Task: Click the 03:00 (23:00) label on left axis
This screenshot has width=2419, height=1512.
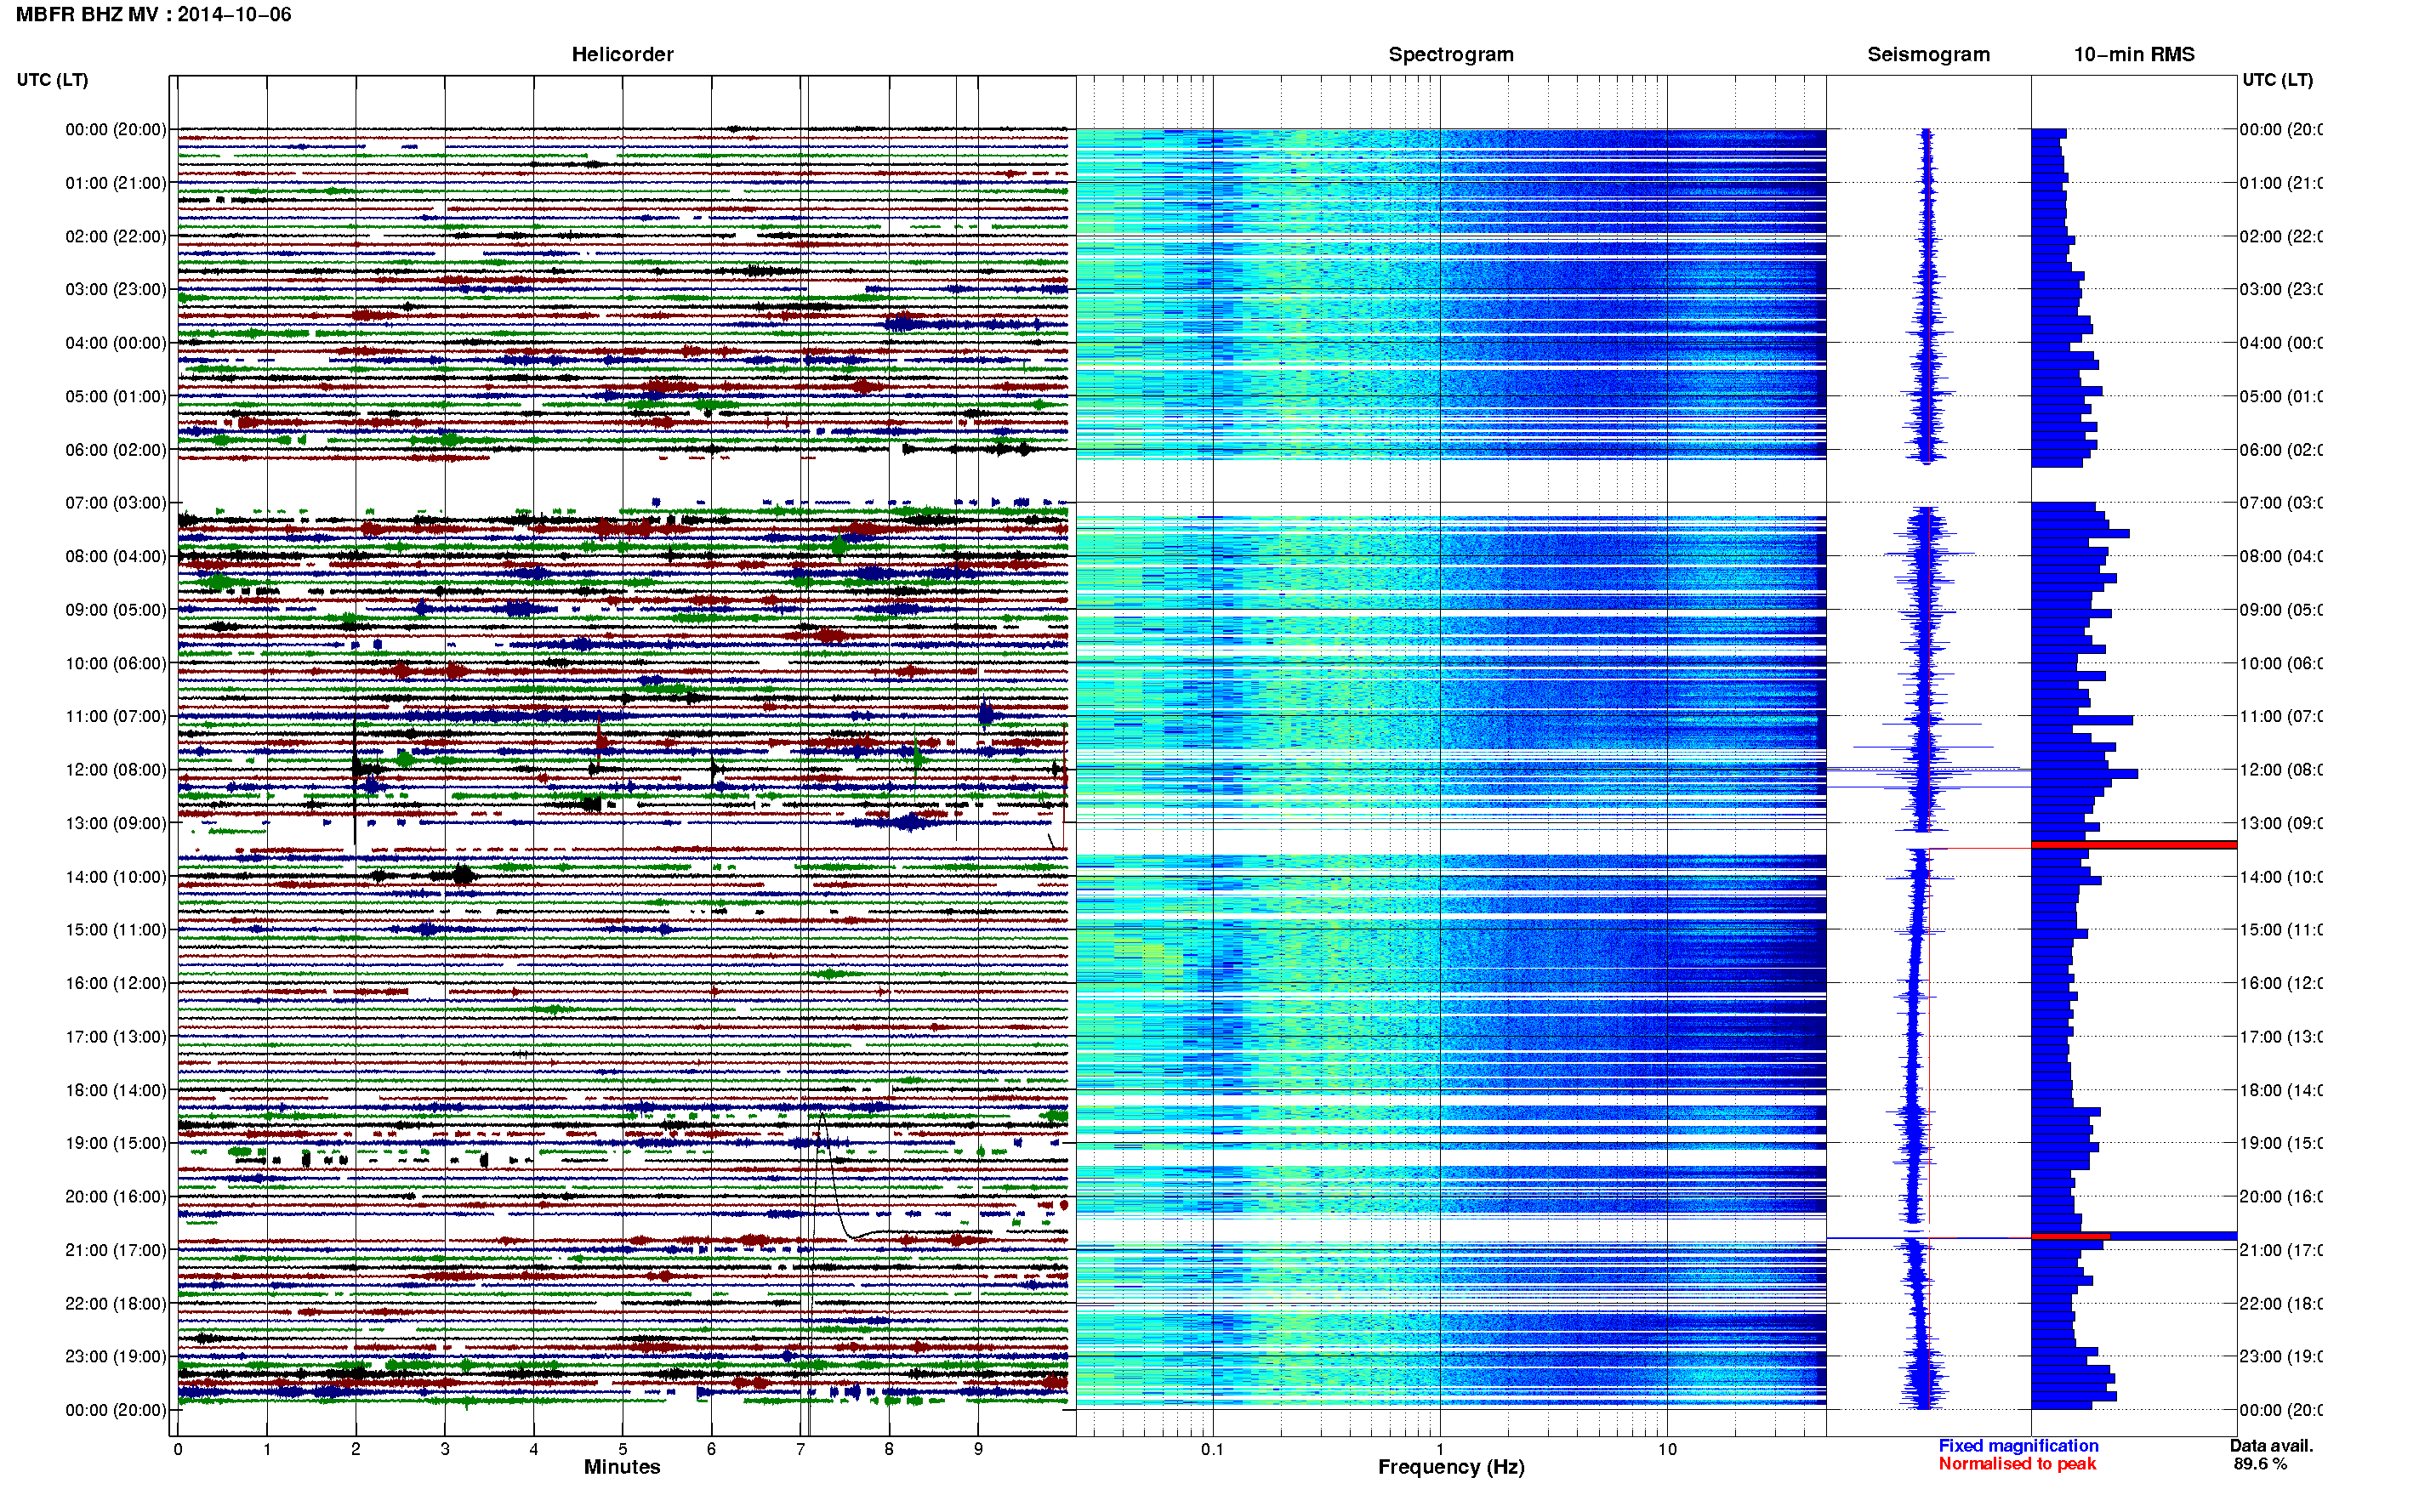Action: tap(116, 290)
